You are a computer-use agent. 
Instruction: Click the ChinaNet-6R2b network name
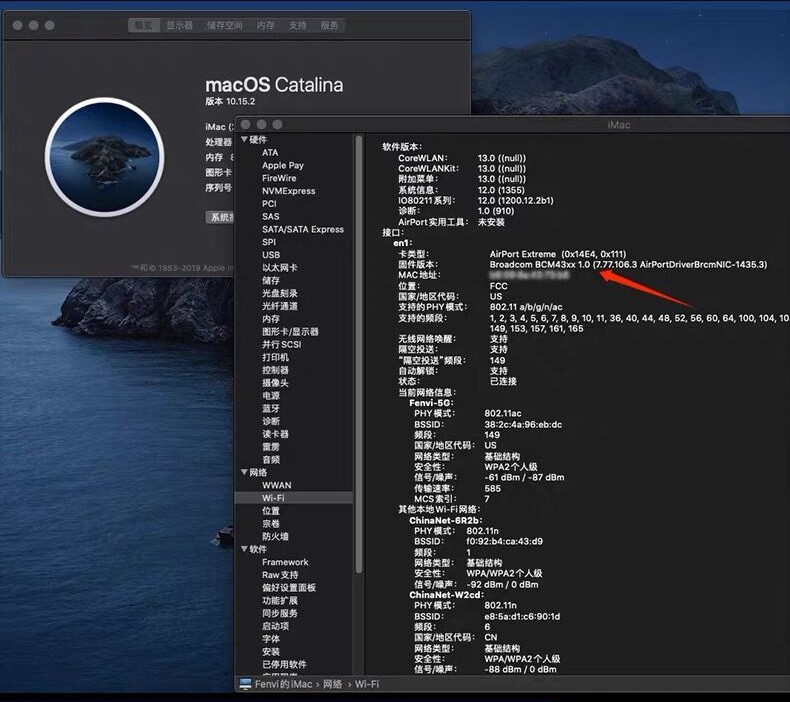[446, 520]
